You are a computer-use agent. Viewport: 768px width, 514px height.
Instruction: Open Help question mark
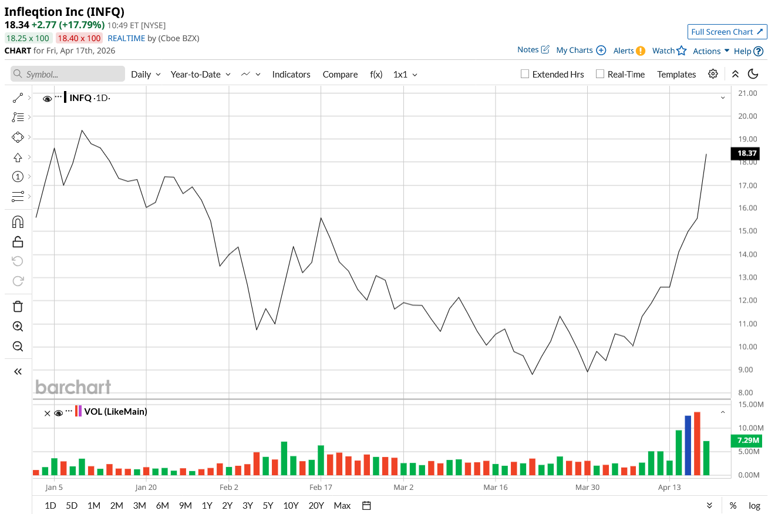click(x=758, y=51)
